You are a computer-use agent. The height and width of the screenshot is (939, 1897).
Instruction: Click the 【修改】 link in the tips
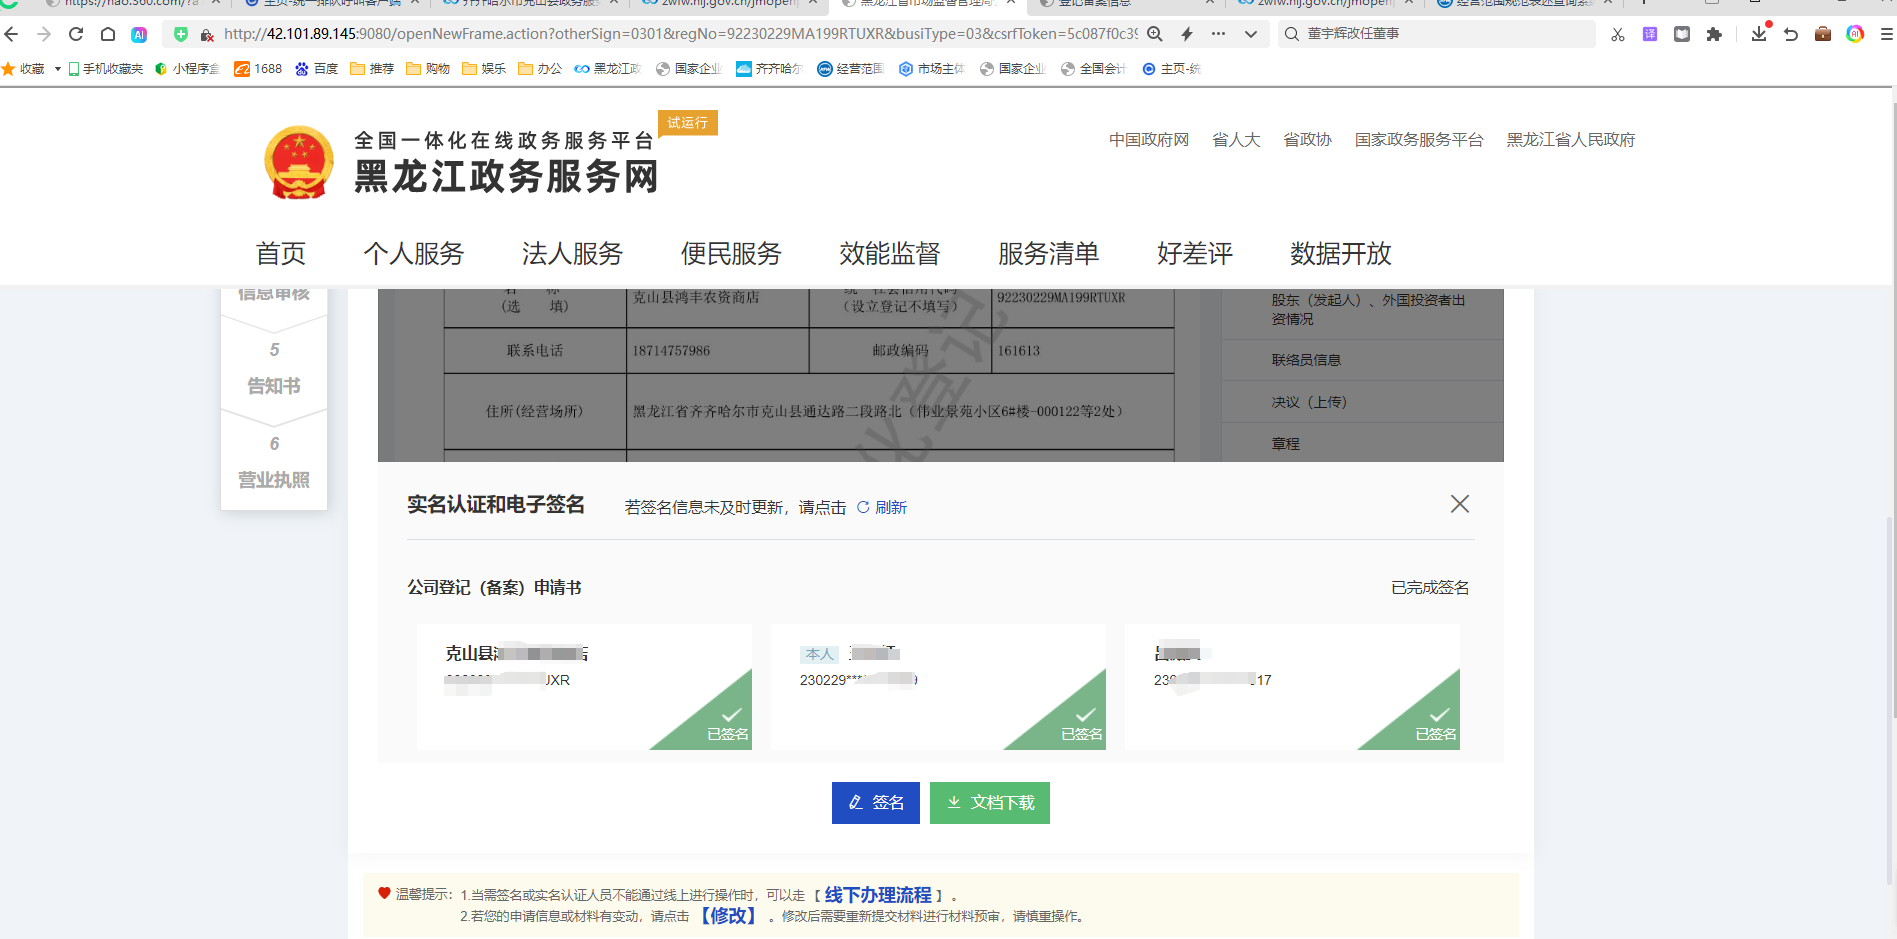point(729,916)
